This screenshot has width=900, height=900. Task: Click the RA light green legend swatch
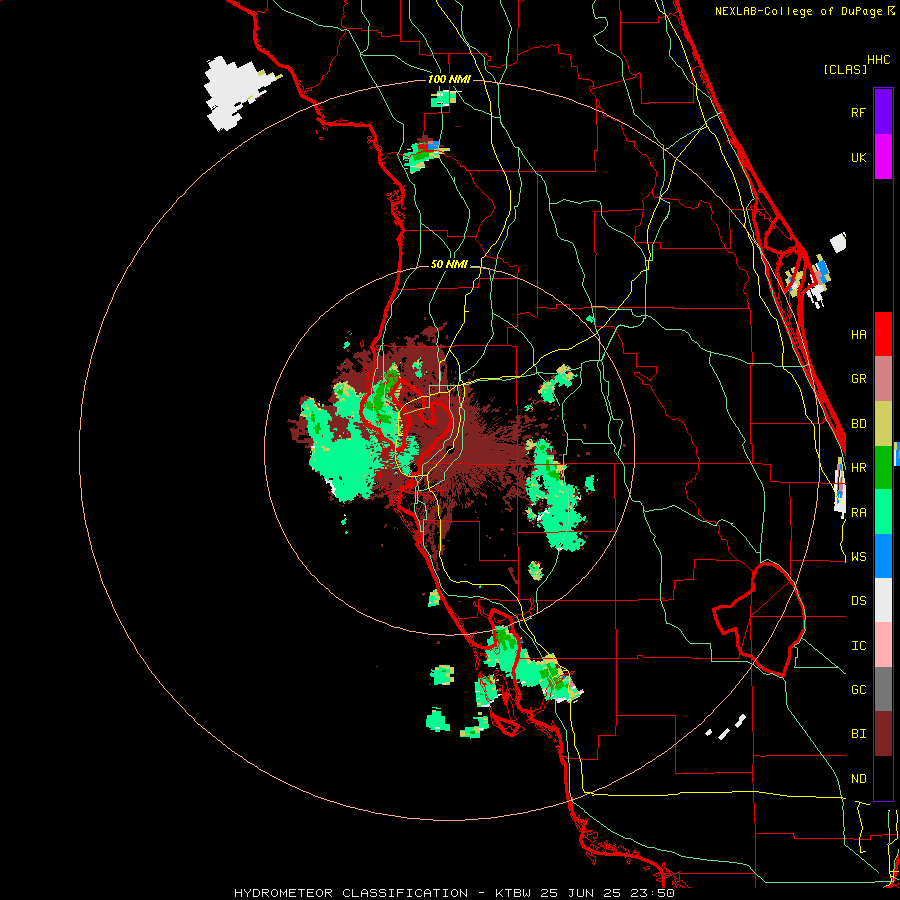coord(883,512)
